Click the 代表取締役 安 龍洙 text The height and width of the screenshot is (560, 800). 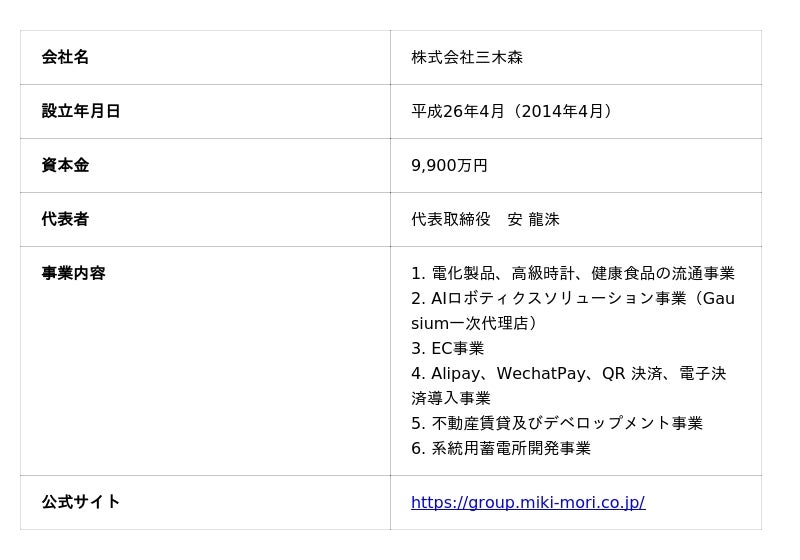pyautogui.click(x=485, y=219)
